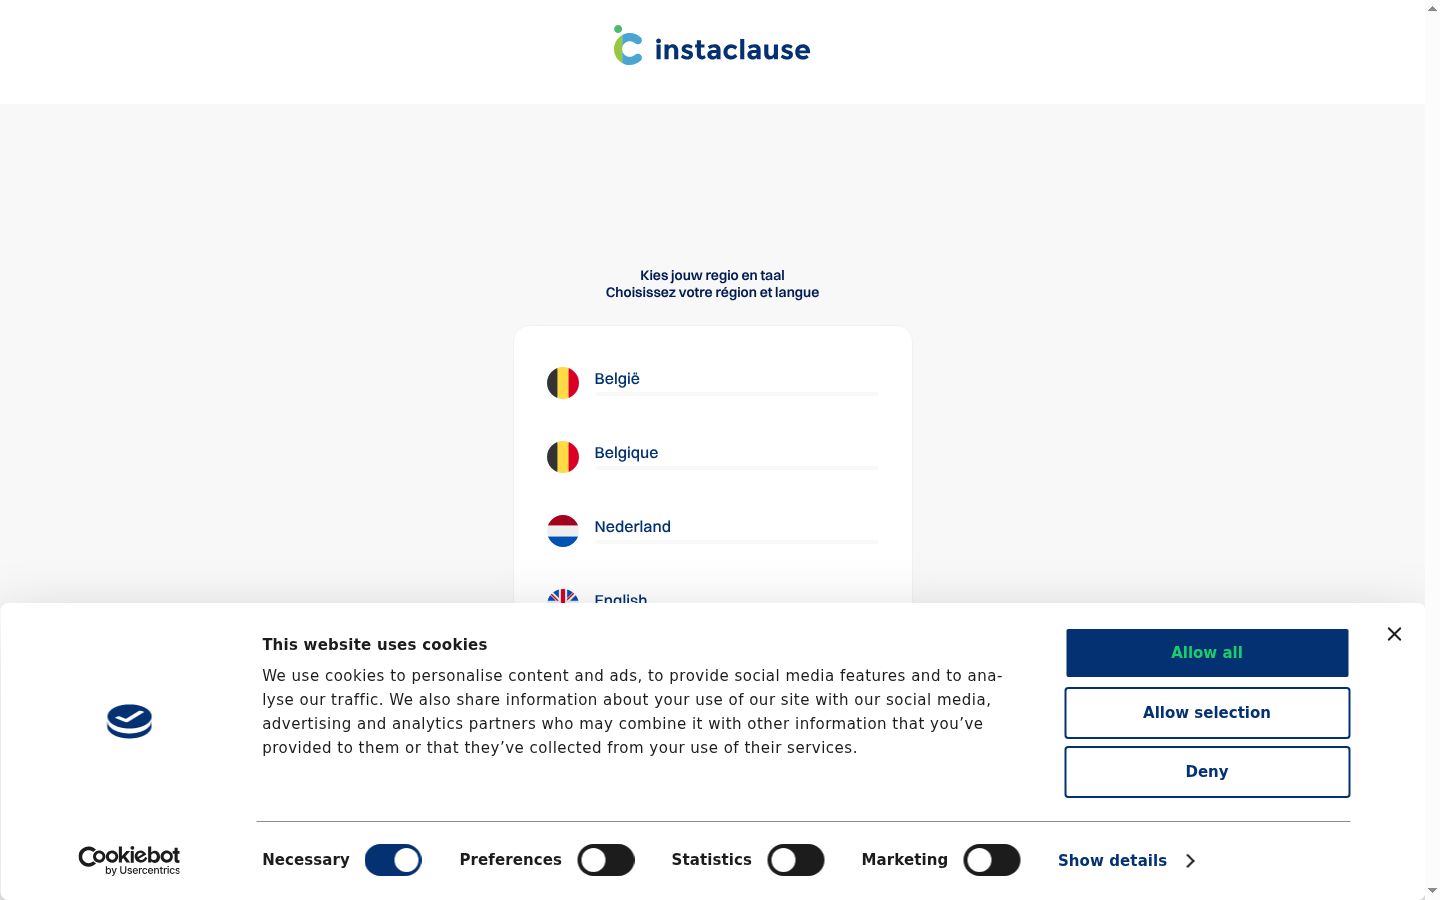Click the Marketing label text
The height and width of the screenshot is (900, 1440).
pyautogui.click(x=904, y=860)
